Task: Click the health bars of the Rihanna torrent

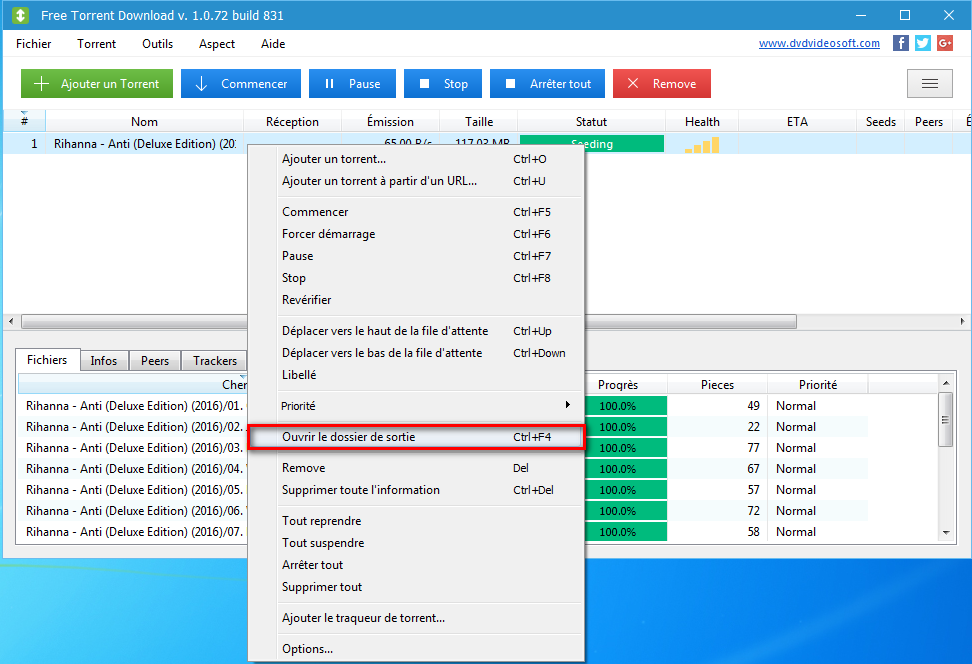Action: 702,144
